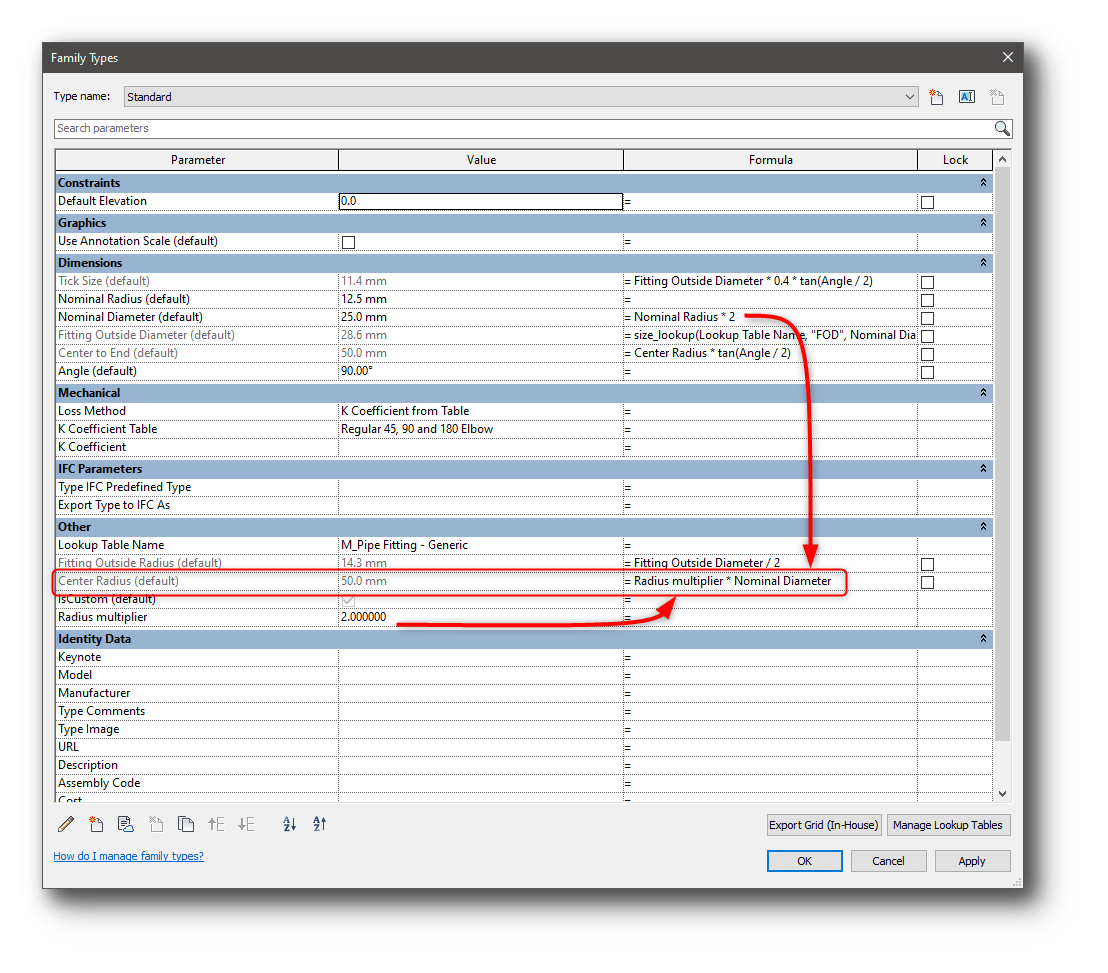Screen dimensions: 1108x973
Task: Click the Rename Type icon
Action: [x=966, y=96]
